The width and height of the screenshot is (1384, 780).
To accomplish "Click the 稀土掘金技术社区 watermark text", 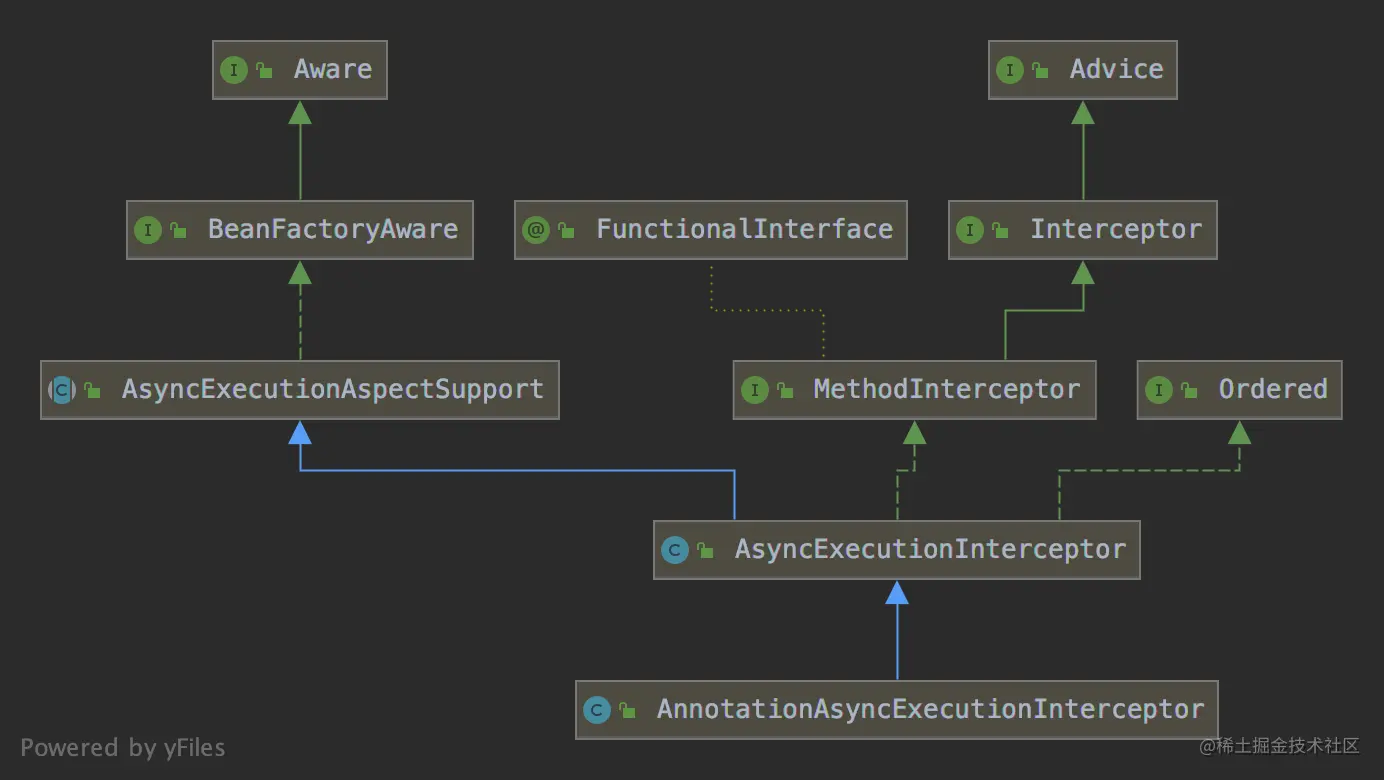I will pyautogui.click(x=1281, y=747).
